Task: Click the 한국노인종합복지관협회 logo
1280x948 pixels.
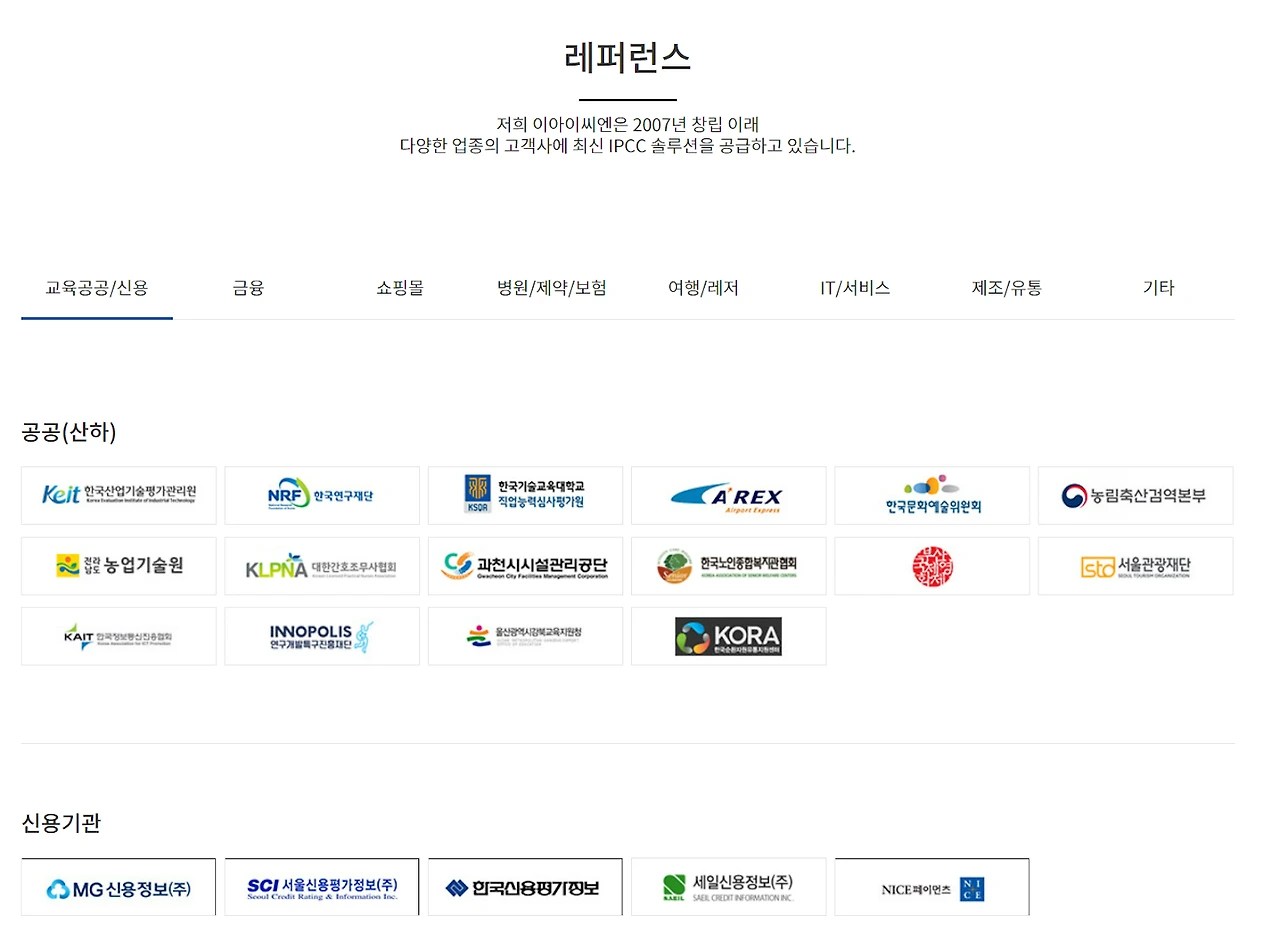Action: pos(729,566)
